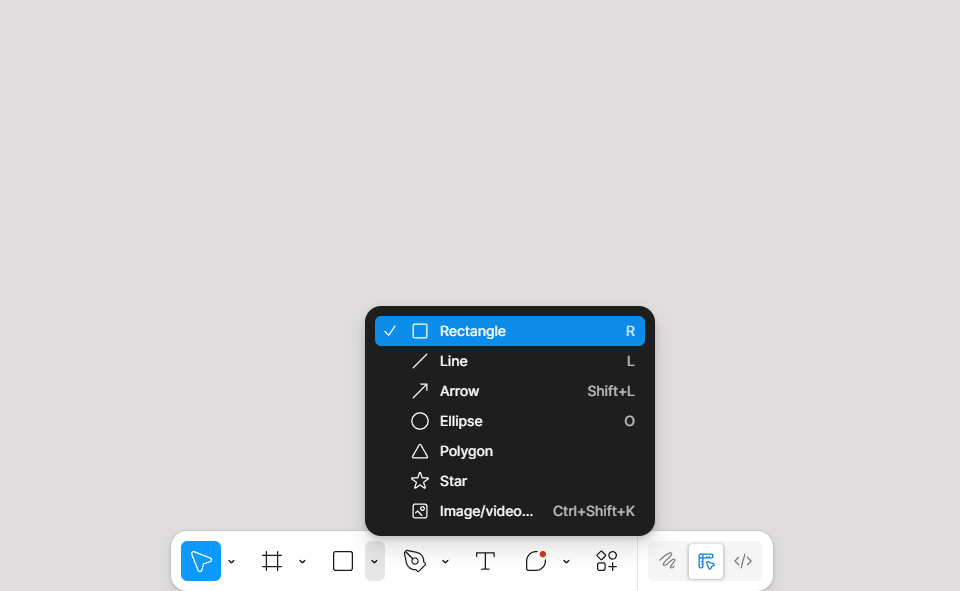This screenshot has width=960, height=591.
Task: Switch to Design mode
Action: [706, 561]
